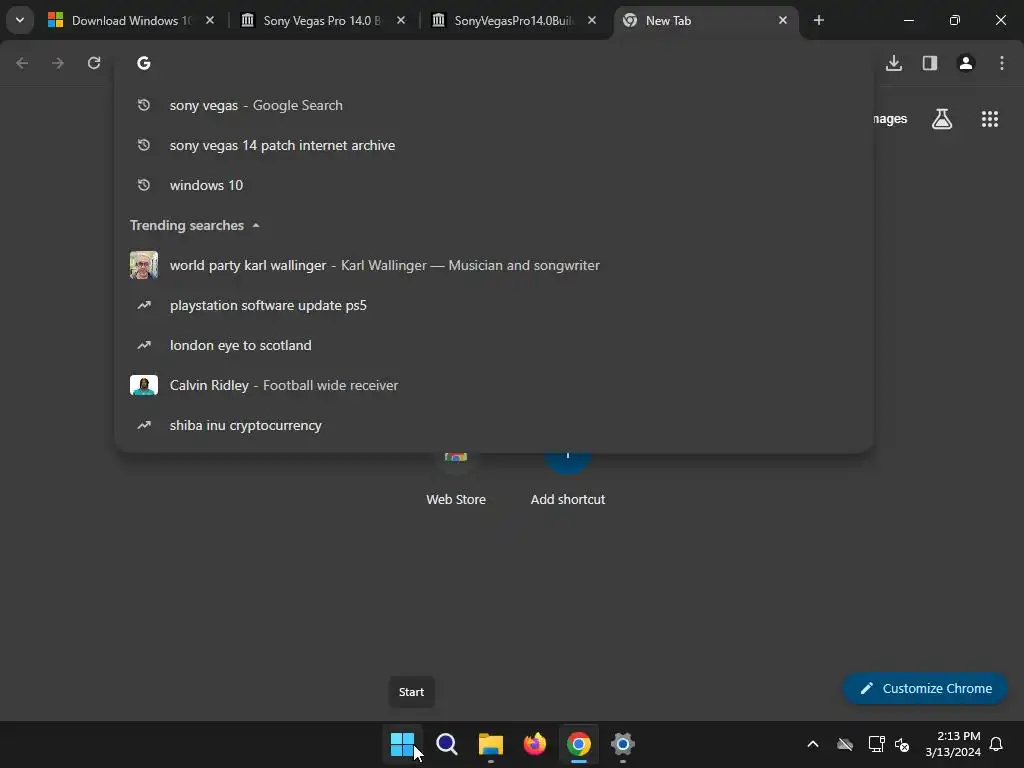Image resolution: width=1024 pixels, height=768 pixels.
Task: Open the Web Store shortcut
Action: coord(456,480)
